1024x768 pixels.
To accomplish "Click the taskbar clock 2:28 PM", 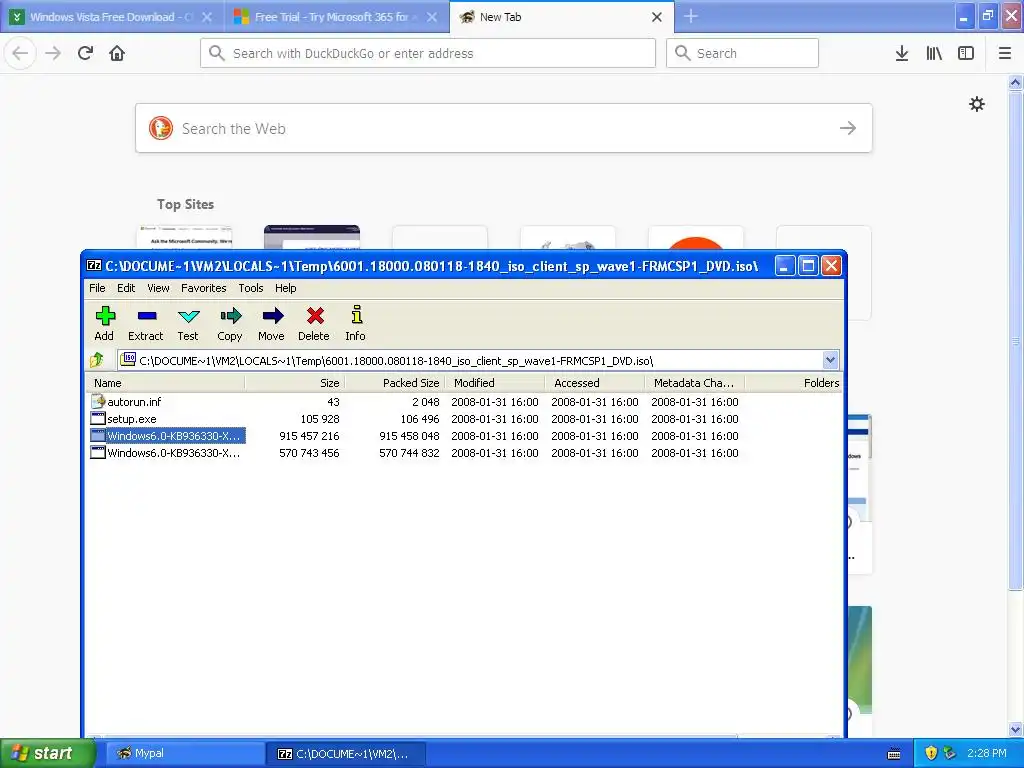I will coord(987,753).
